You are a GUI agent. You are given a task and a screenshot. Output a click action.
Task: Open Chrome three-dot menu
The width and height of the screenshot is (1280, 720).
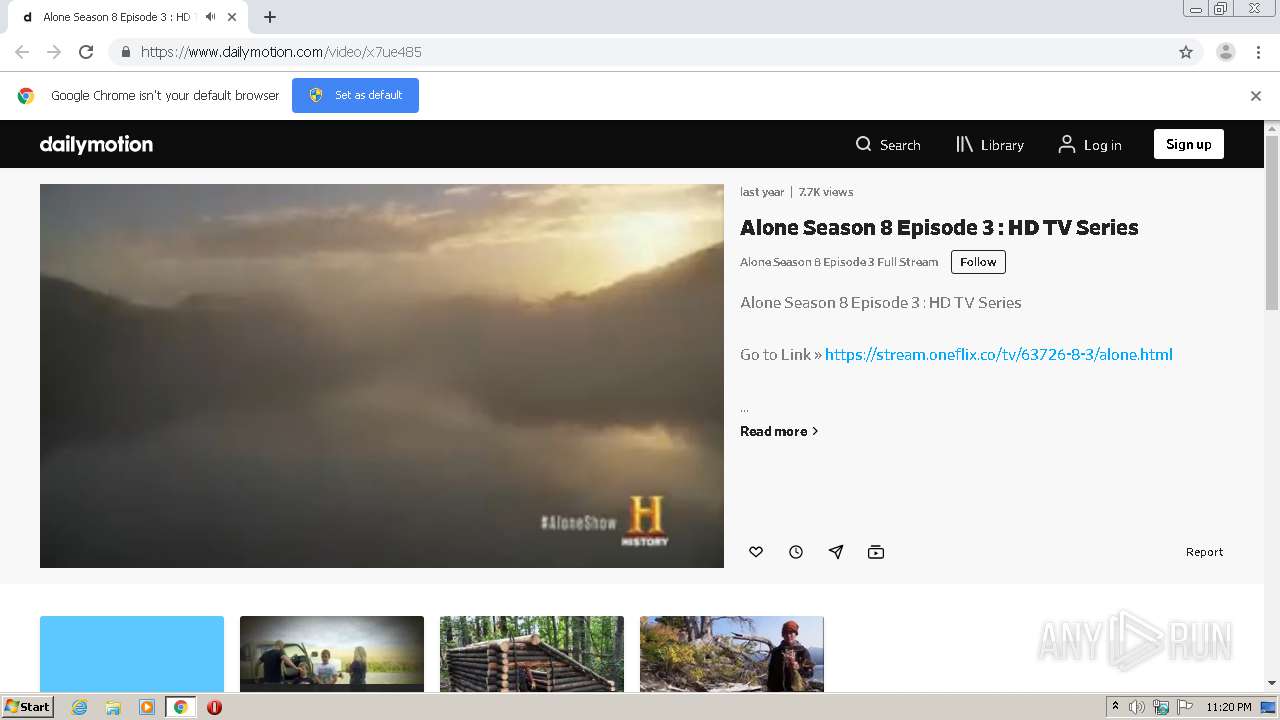(1258, 52)
